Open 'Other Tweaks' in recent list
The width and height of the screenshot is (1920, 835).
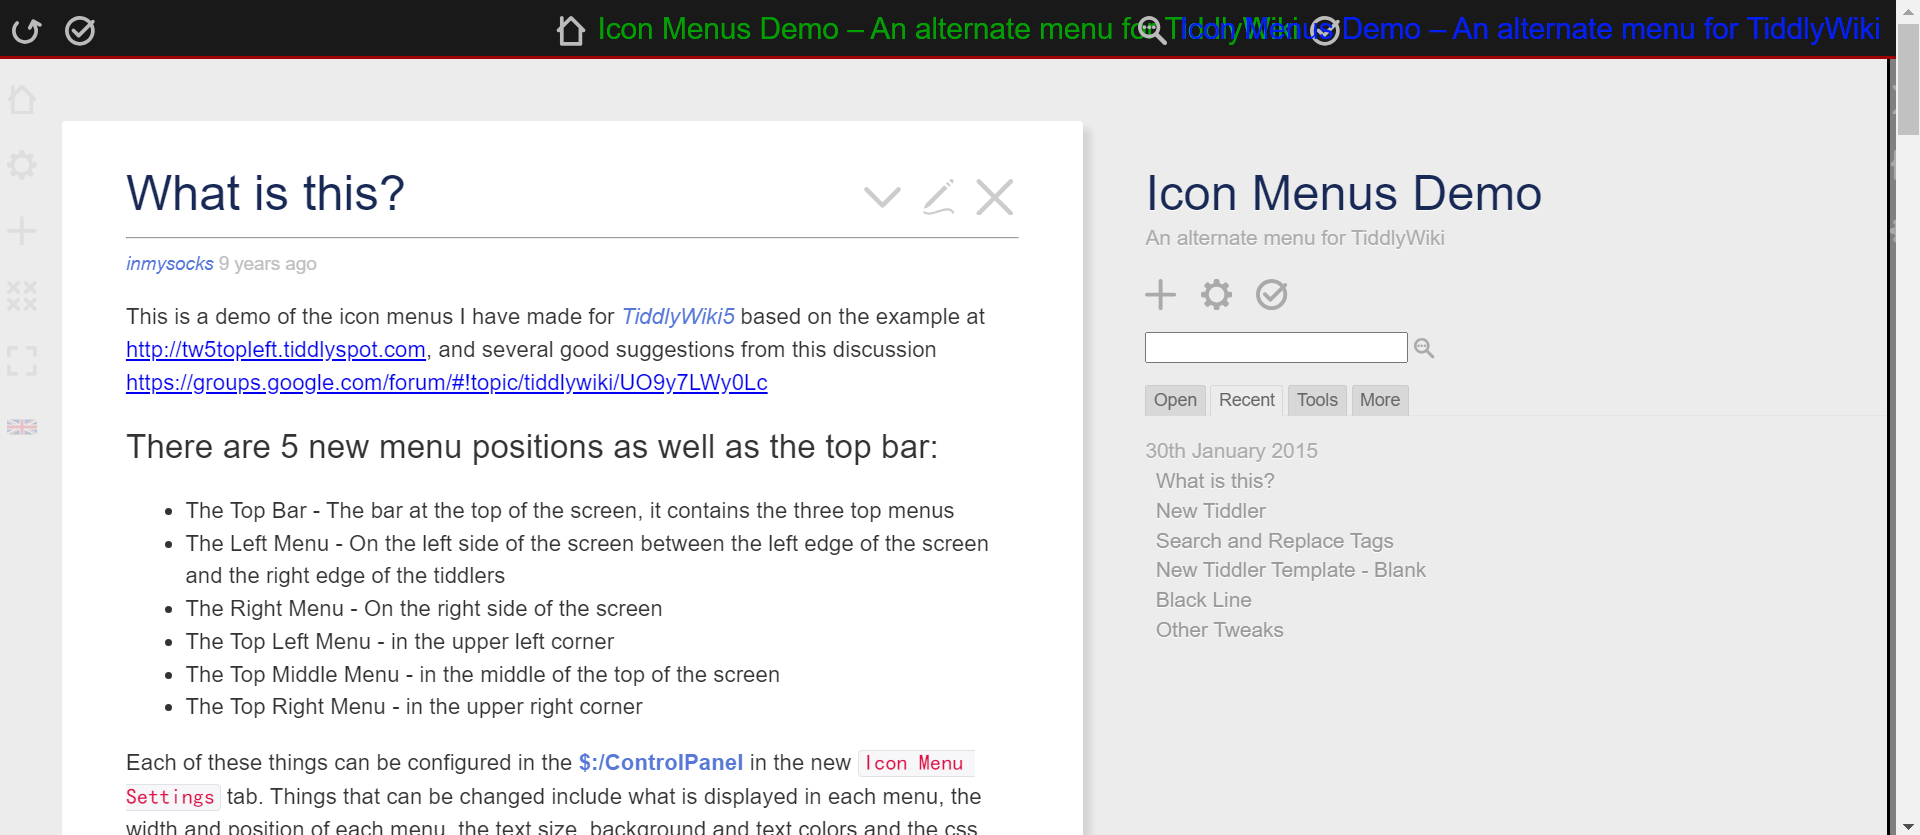[x=1220, y=630]
